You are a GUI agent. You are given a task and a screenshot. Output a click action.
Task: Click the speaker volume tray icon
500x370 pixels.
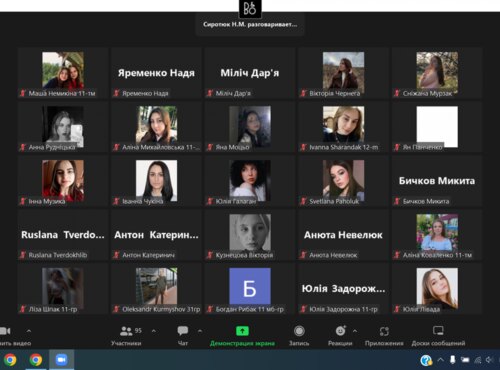click(x=490, y=360)
